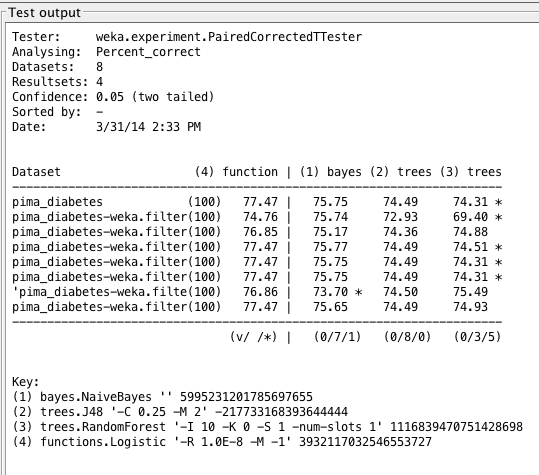Click the 73.70 NaiveBayes result value

[x=330, y=292]
